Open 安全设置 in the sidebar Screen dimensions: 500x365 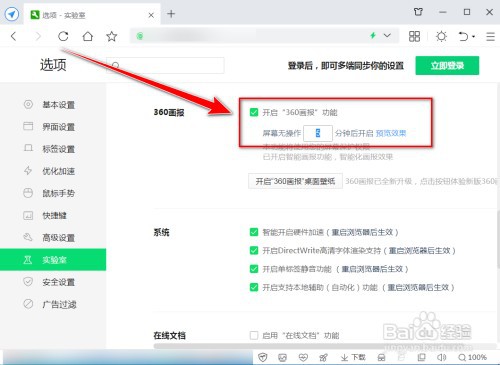pos(53,282)
